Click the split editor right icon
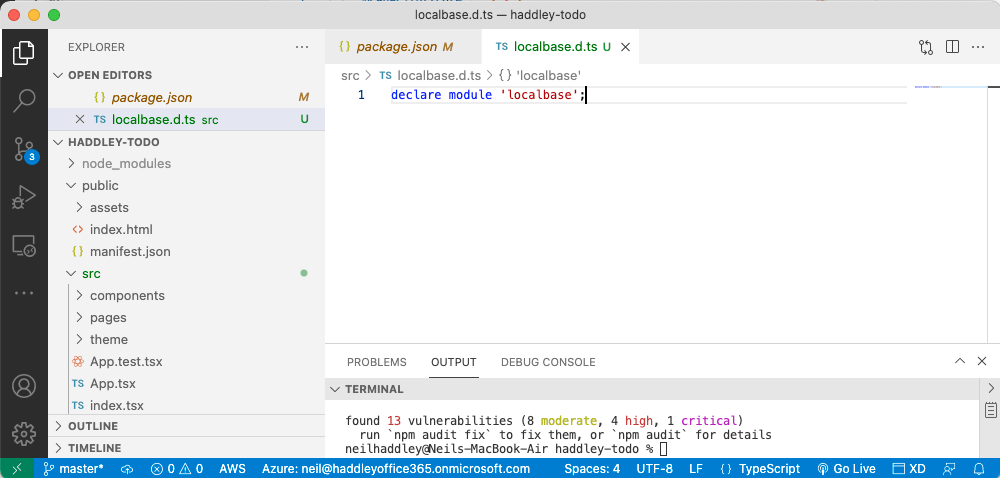The image size is (1000, 478). click(953, 47)
